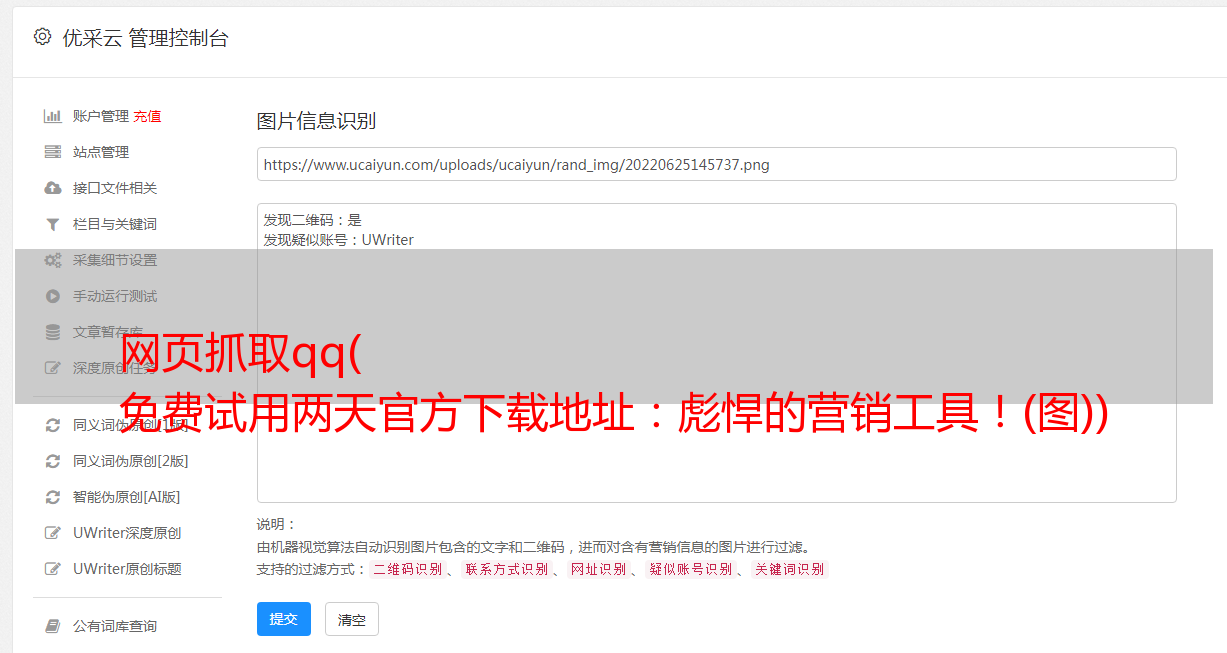Click the edit icon for 深度原创任务
Screen dimensions: 1227x653
coord(53,368)
